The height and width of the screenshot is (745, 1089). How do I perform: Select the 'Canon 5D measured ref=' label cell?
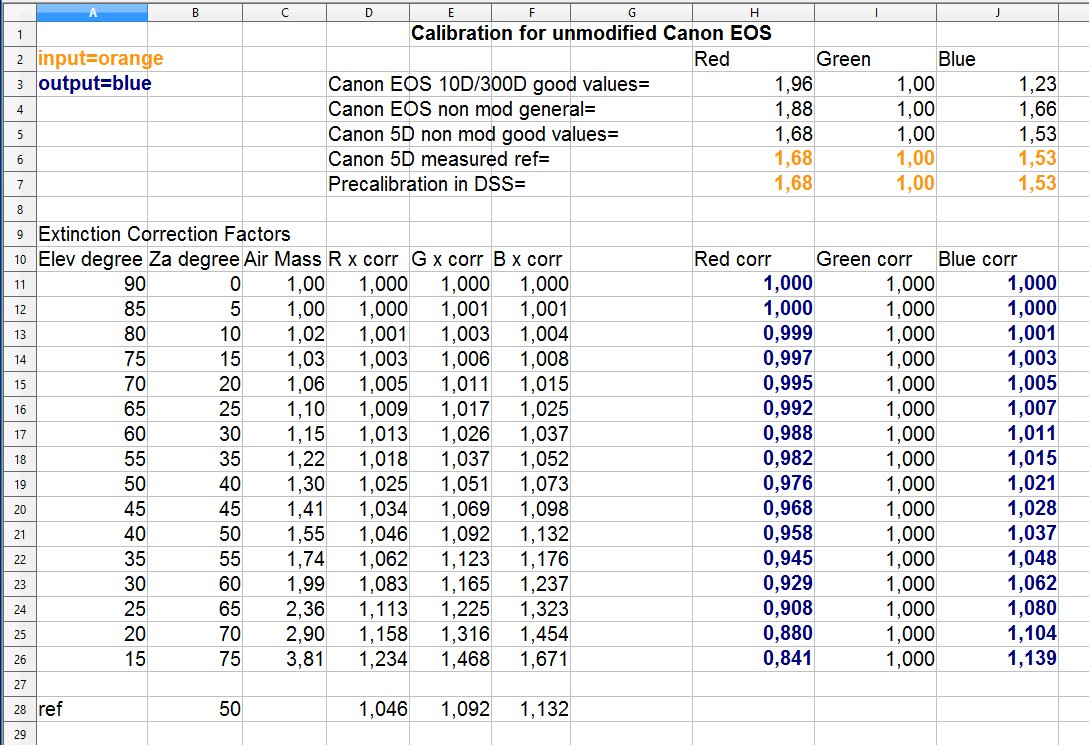click(x=439, y=159)
